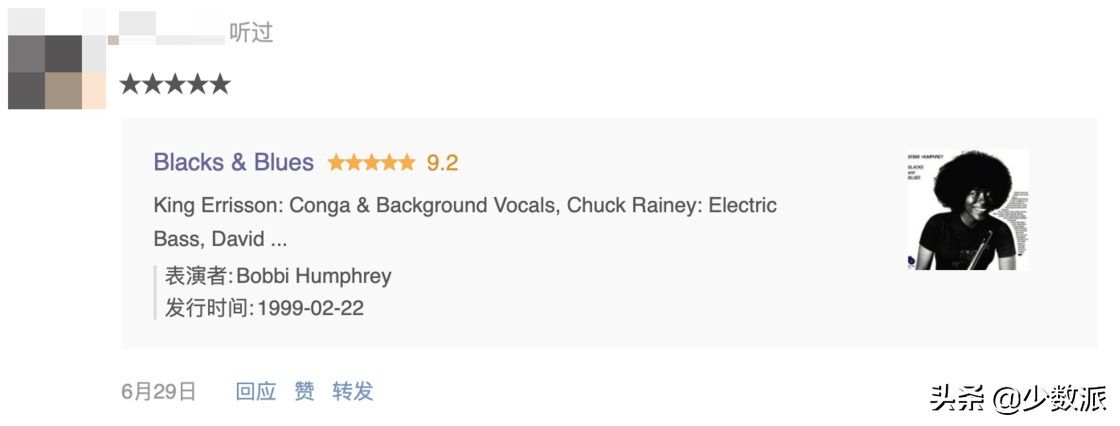
Task: Click the 表演者 Bobbi Humphrey line
Action: tap(278, 276)
